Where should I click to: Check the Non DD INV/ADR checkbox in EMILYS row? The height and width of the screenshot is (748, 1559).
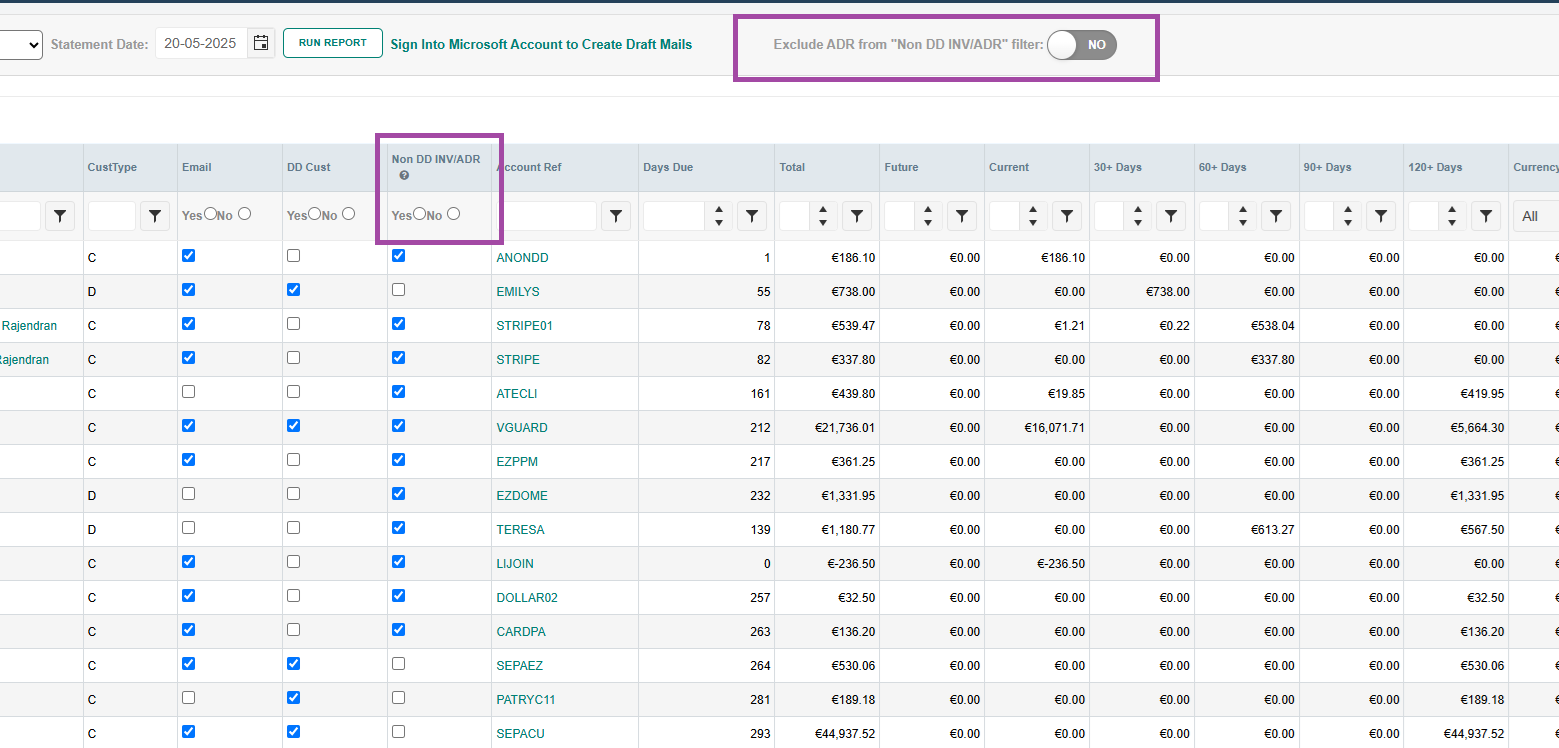tap(399, 290)
